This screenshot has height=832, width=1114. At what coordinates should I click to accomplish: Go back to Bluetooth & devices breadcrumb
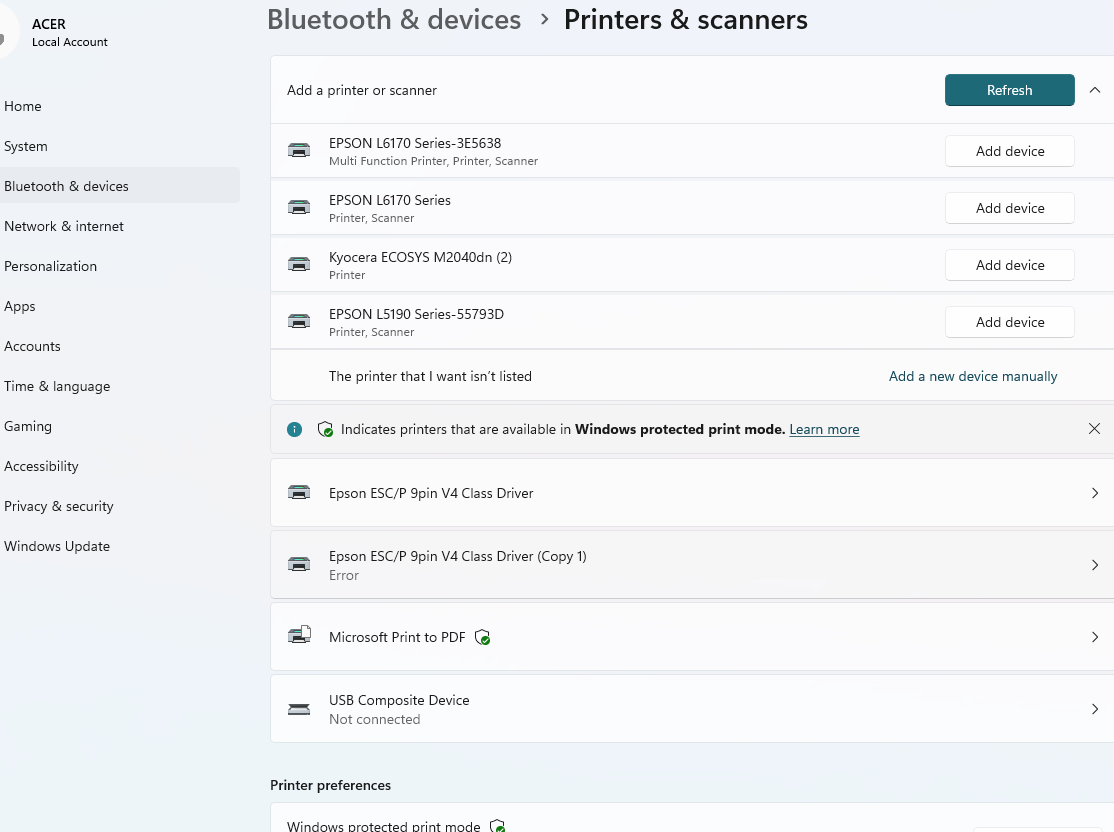tap(394, 19)
